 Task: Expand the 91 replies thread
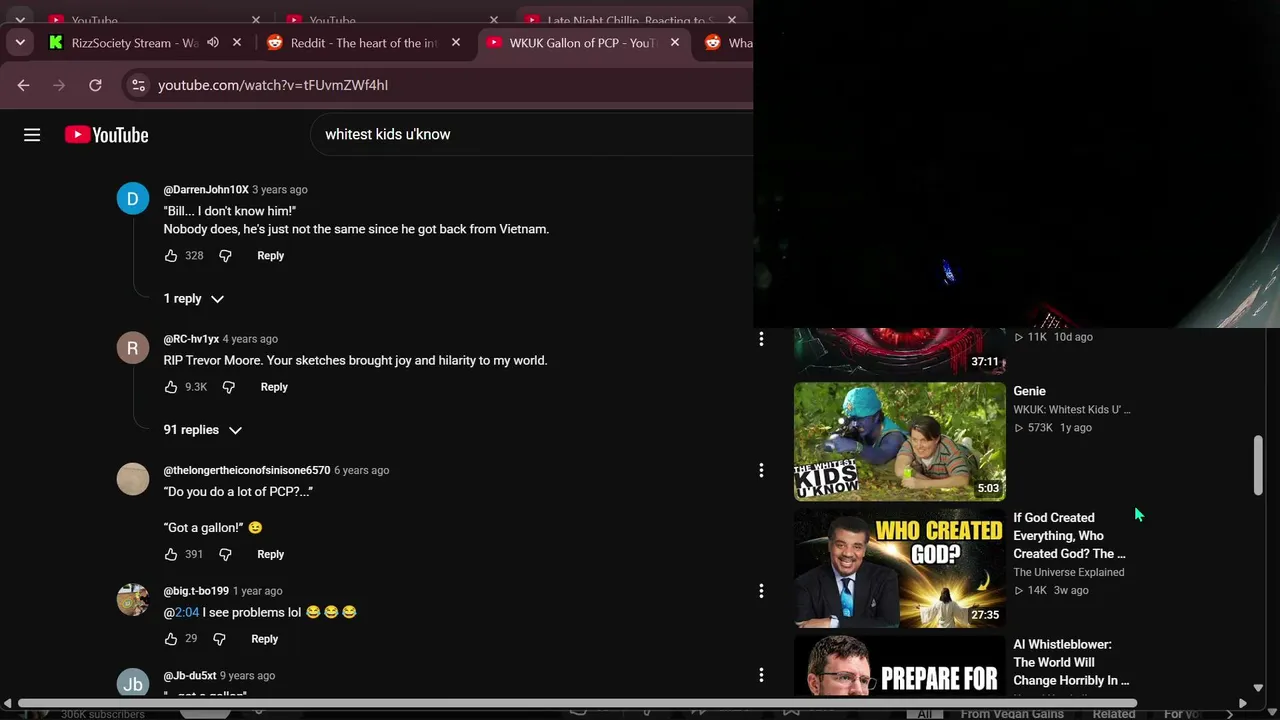pyautogui.click(x=203, y=430)
